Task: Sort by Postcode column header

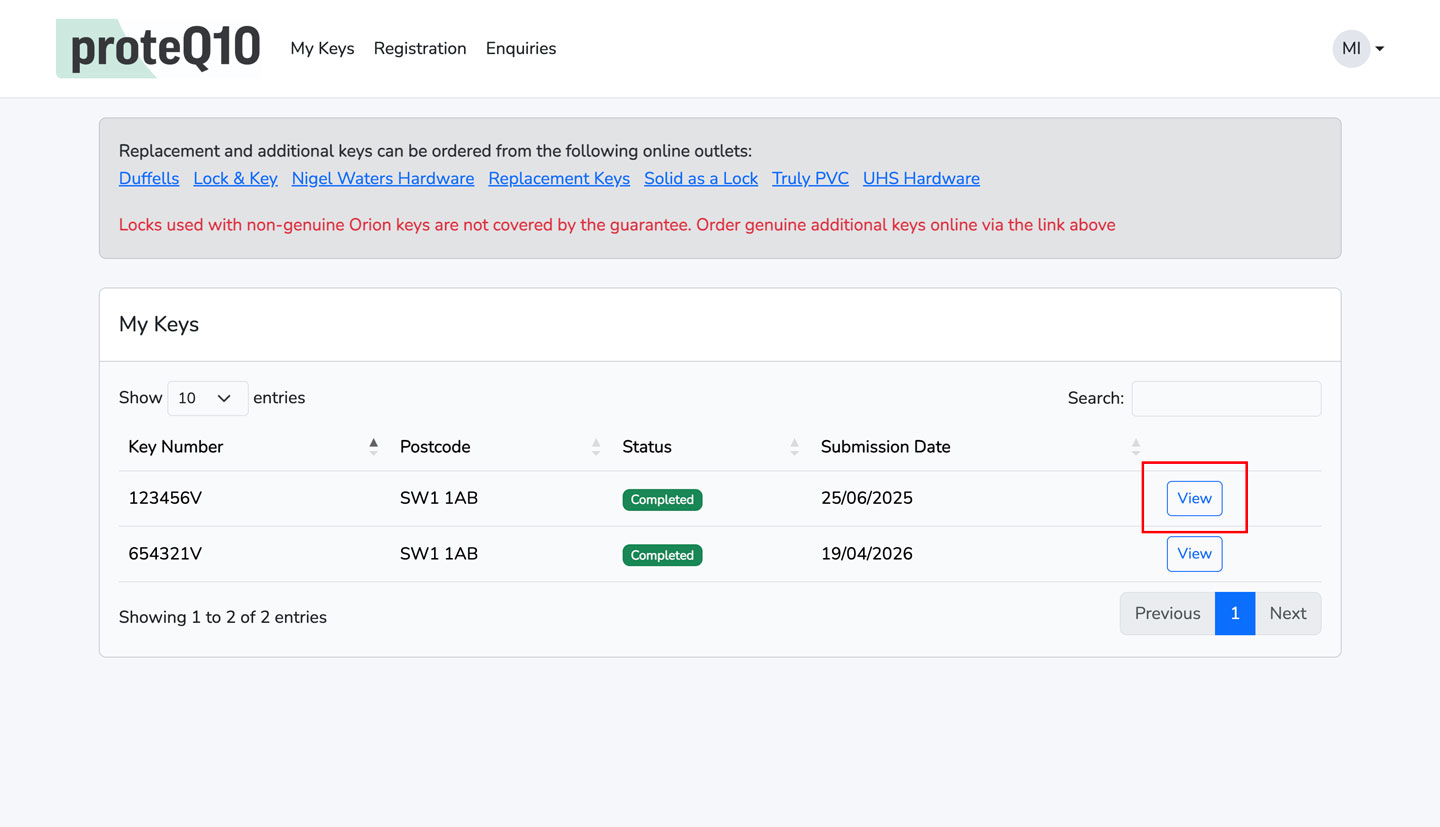Action: coord(501,447)
